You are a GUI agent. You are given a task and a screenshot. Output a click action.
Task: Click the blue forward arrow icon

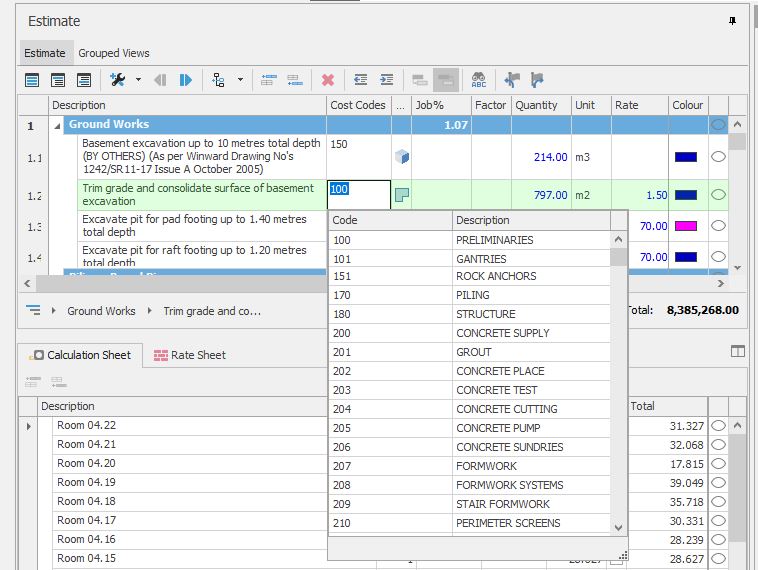click(185, 80)
